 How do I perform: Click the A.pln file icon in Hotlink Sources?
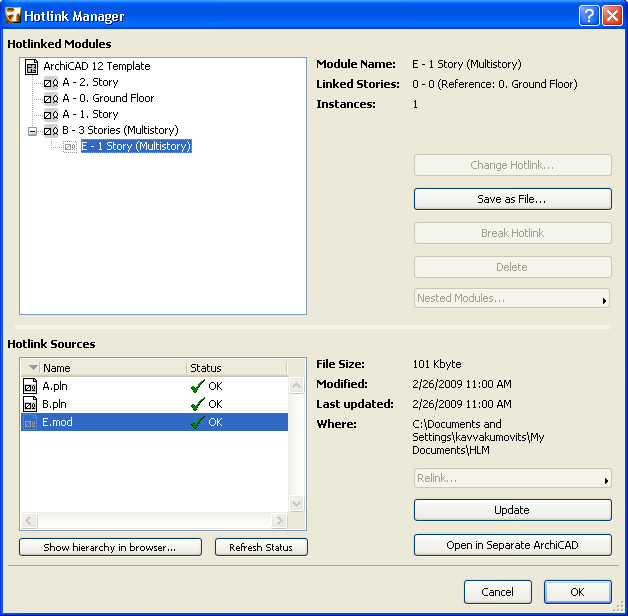pos(30,387)
